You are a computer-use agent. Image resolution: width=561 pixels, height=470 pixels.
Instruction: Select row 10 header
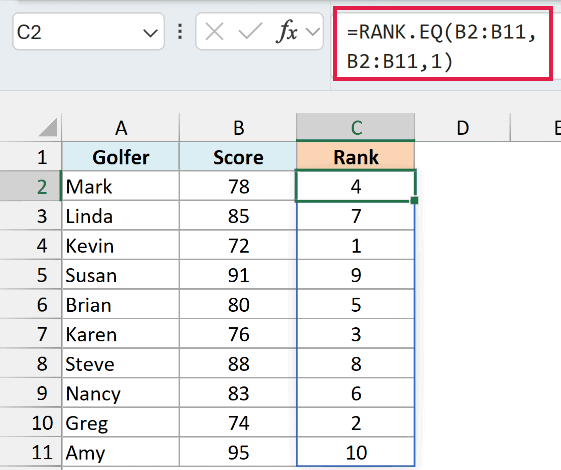(x=31, y=422)
